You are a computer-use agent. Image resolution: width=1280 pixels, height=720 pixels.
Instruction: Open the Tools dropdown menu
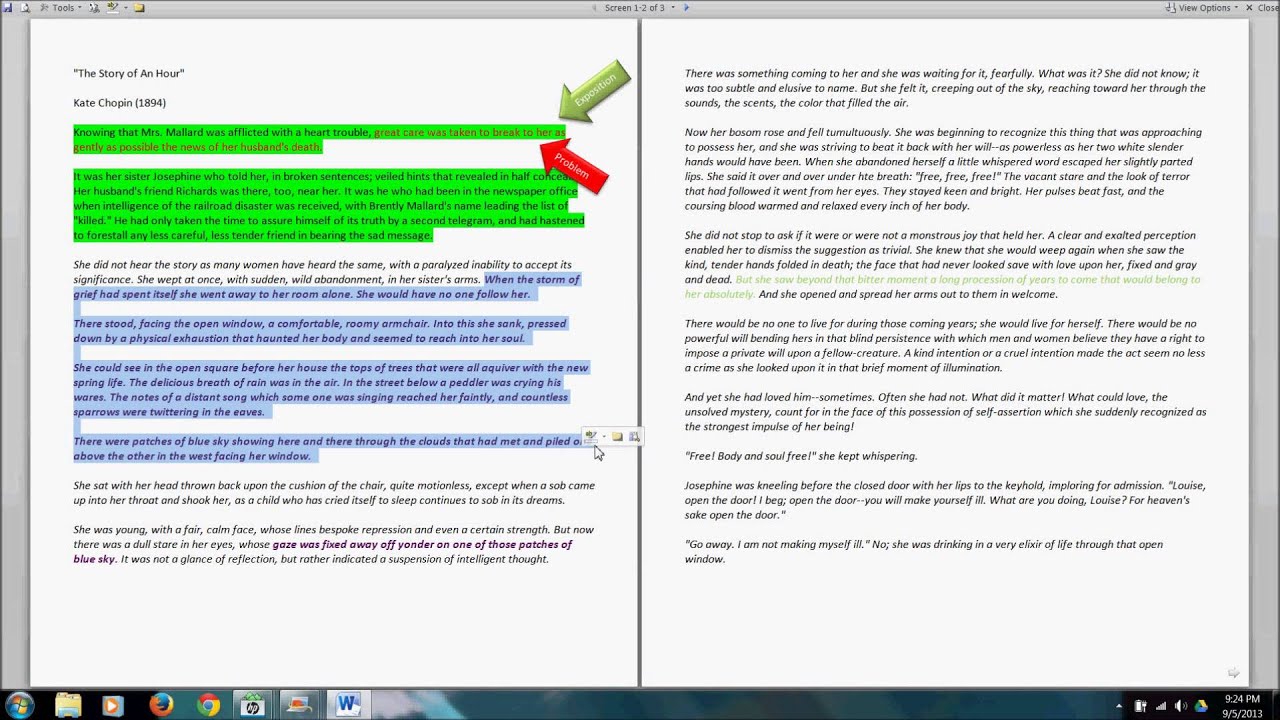tap(62, 8)
